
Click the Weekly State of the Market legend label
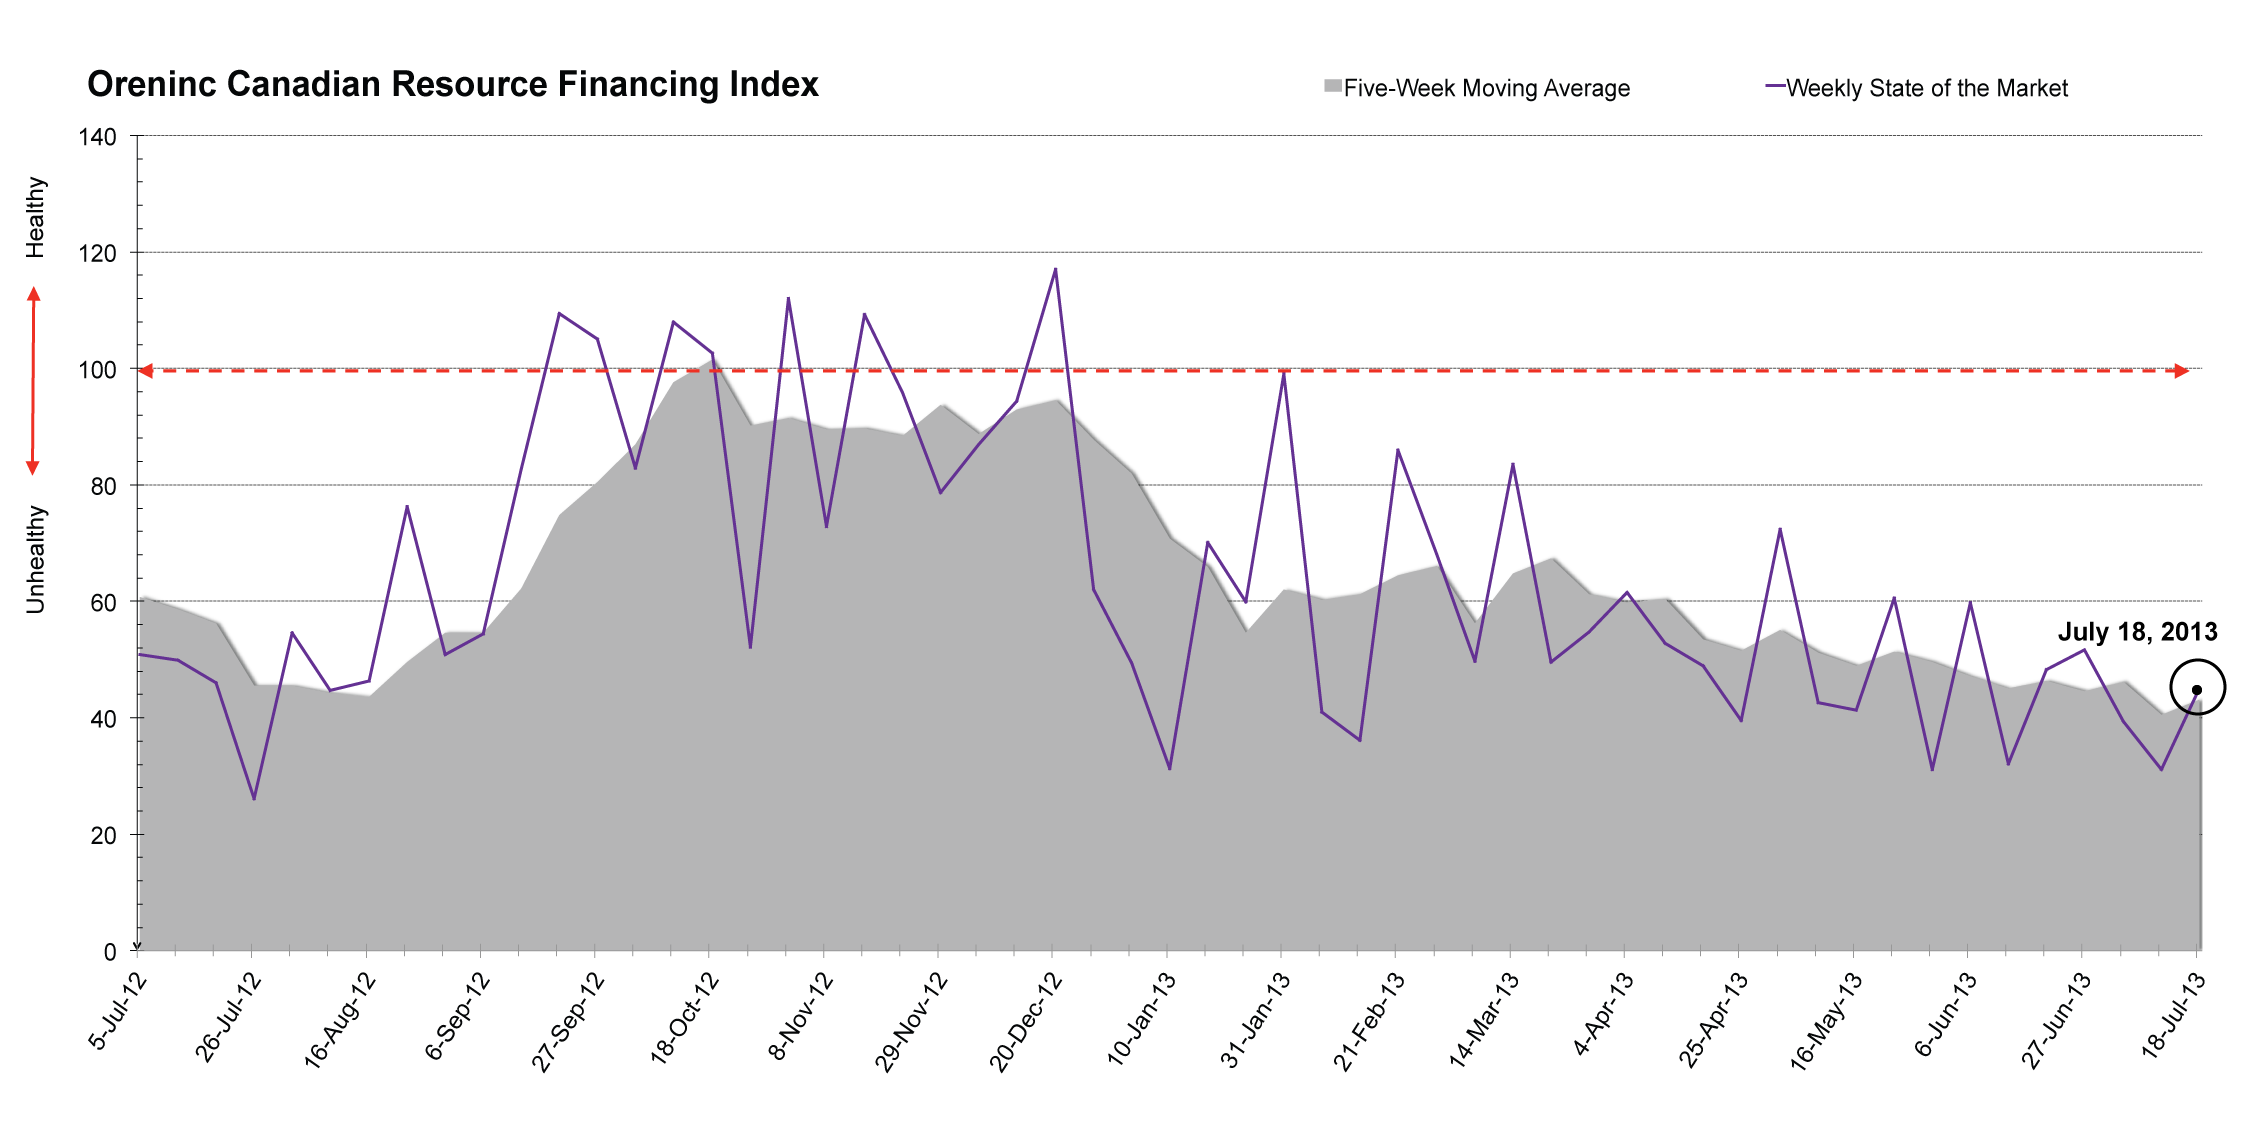tap(1926, 88)
